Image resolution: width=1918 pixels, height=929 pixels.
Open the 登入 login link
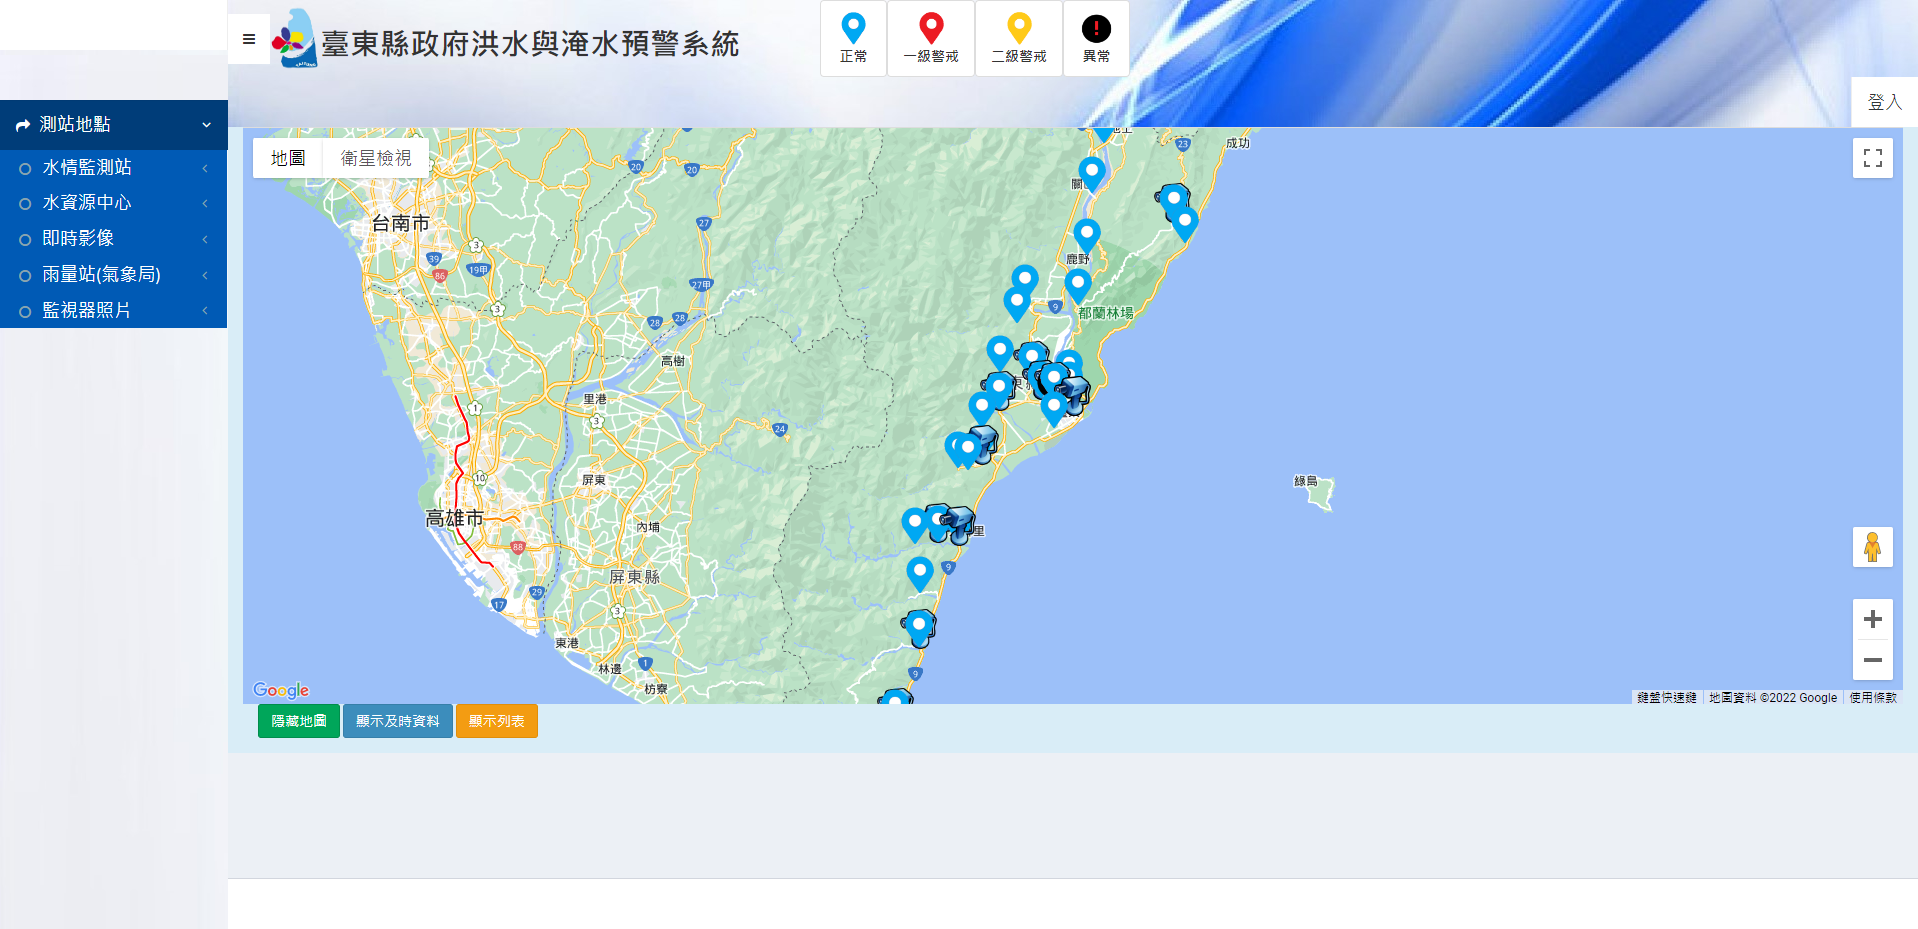pyautogui.click(x=1884, y=102)
